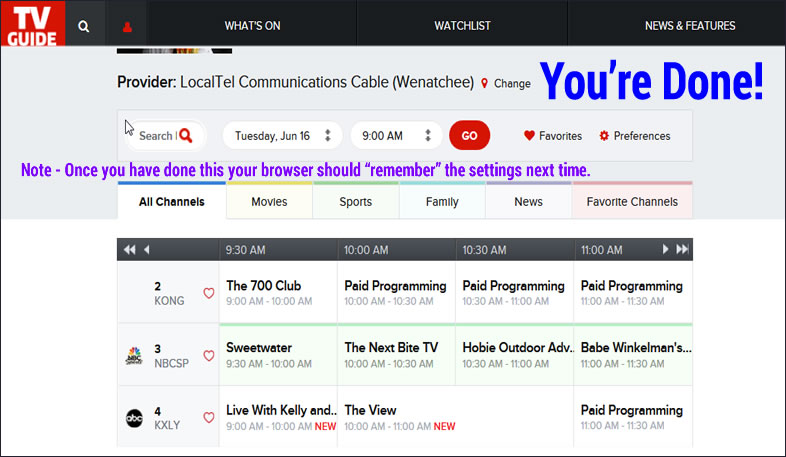This screenshot has width=786, height=457.
Task: Click the 11:00 AM time header
Action: point(601,250)
